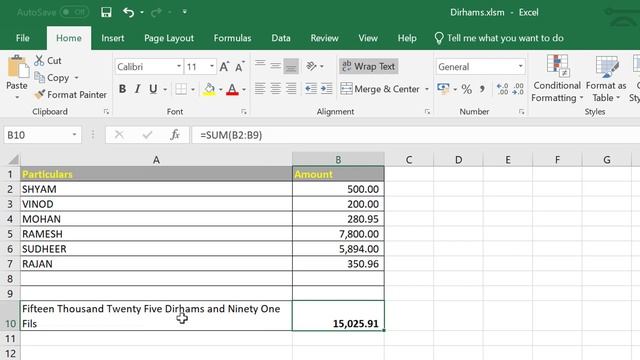The width and height of the screenshot is (640, 360).
Task: Click the Paste icon
Action: [18, 67]
